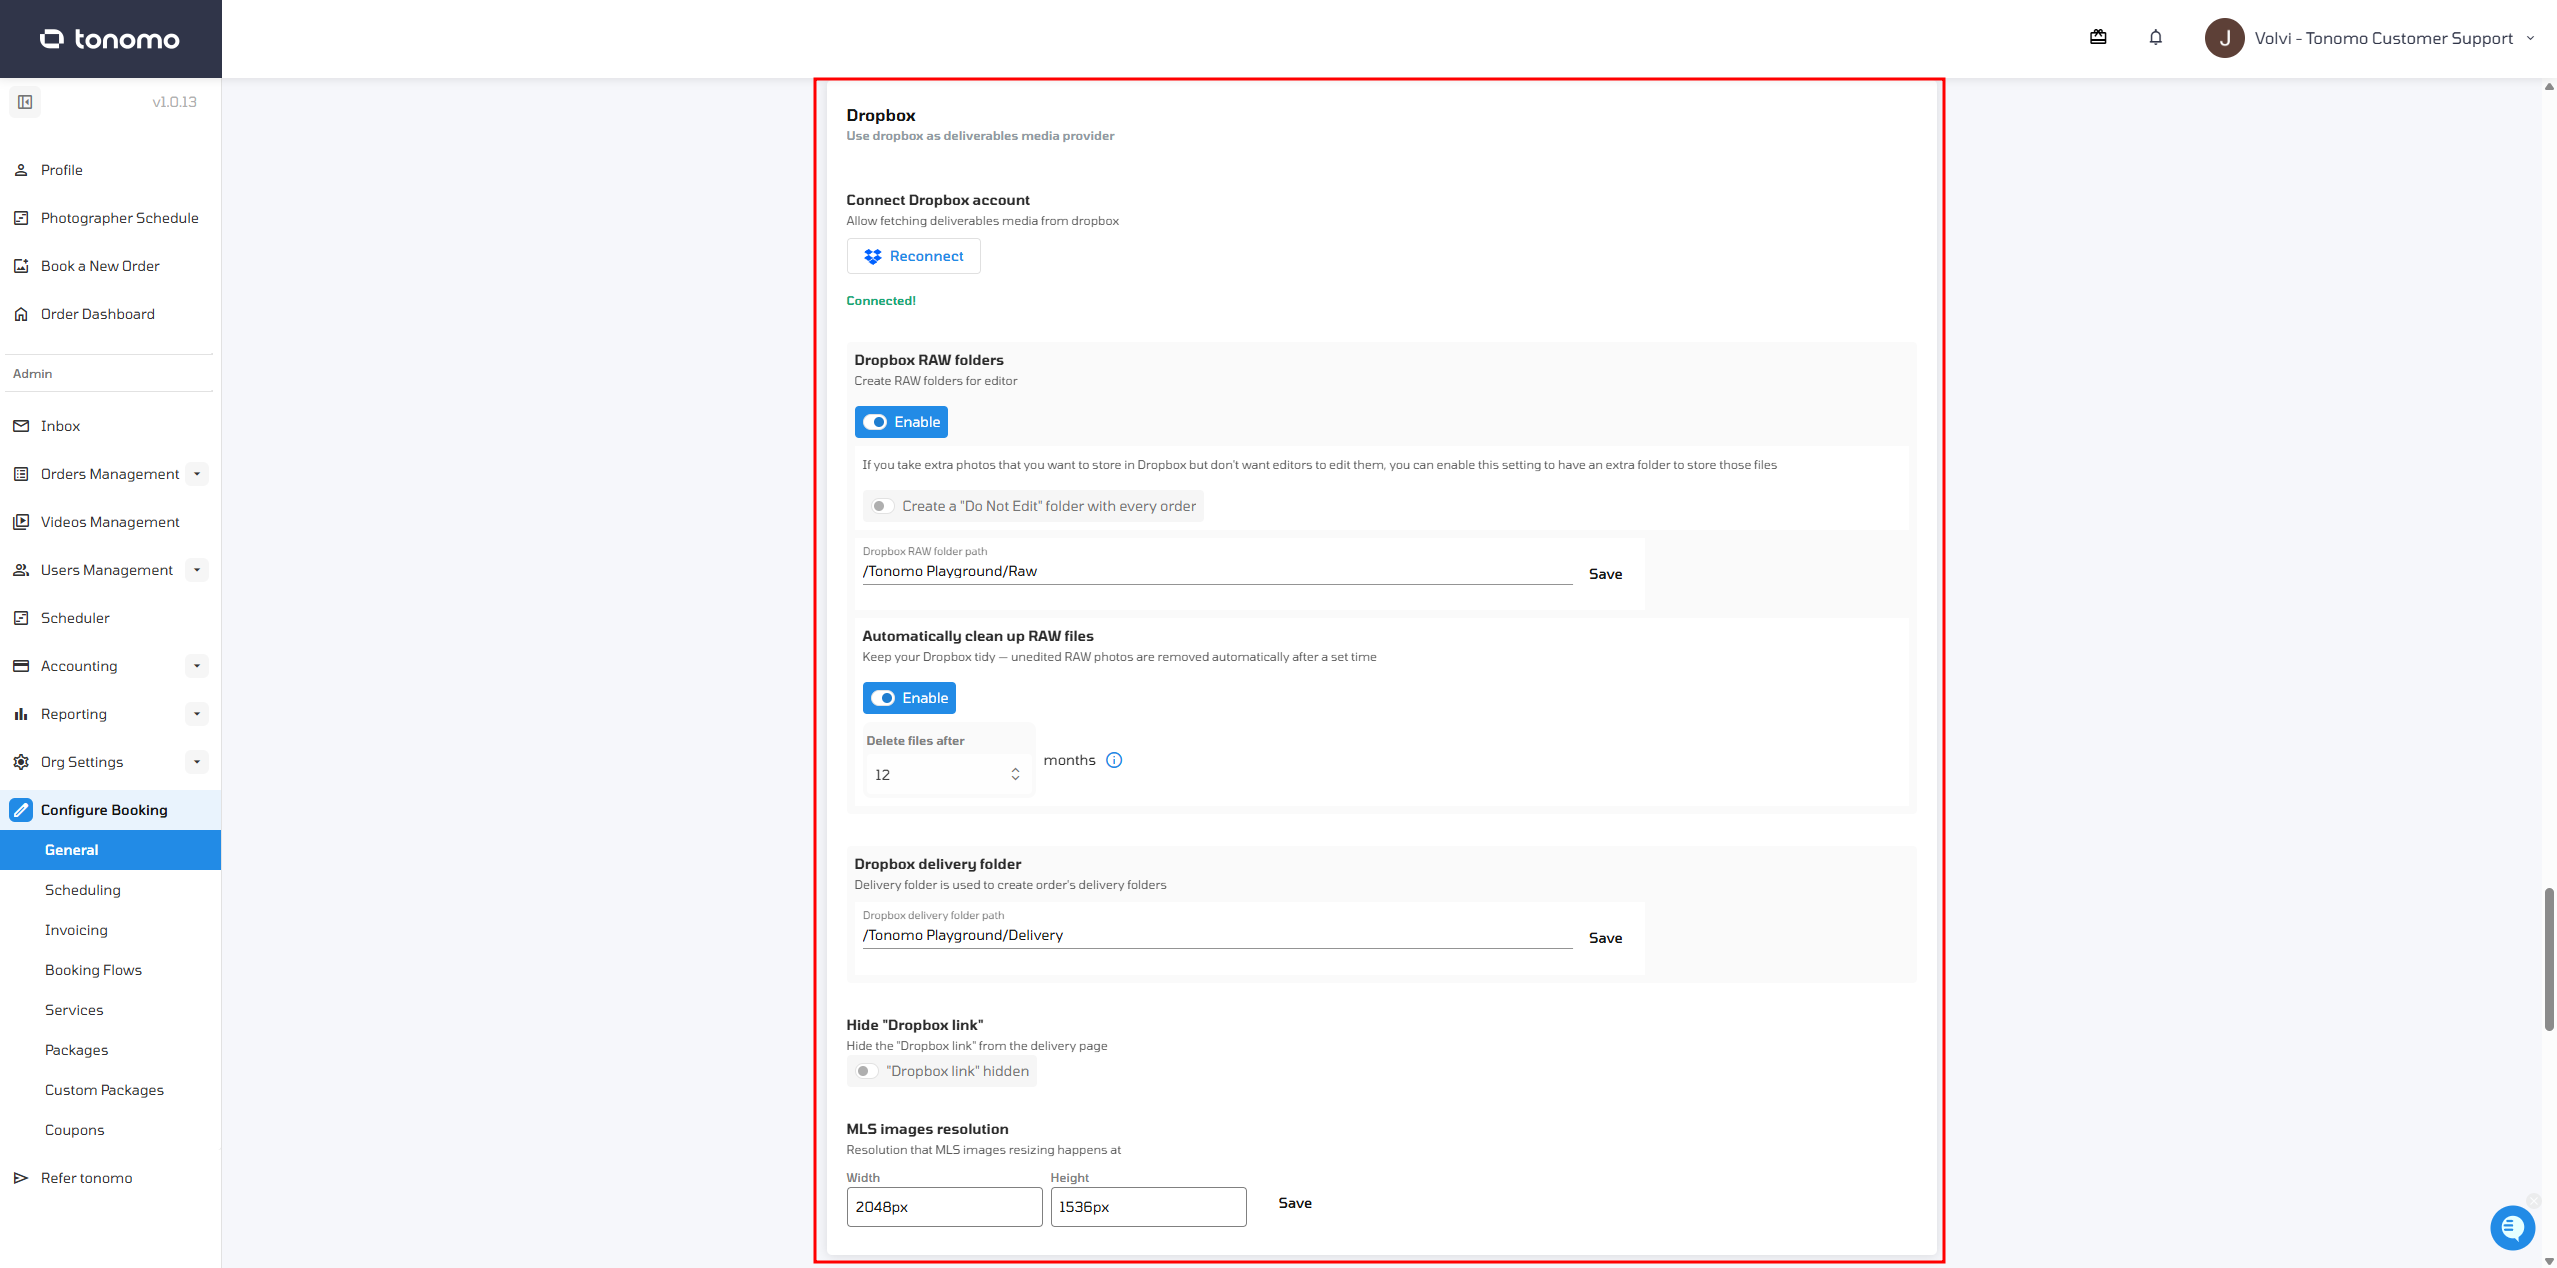
Task: Expand the Org Settings submenu arrow
Action: (x=197, y=762)
